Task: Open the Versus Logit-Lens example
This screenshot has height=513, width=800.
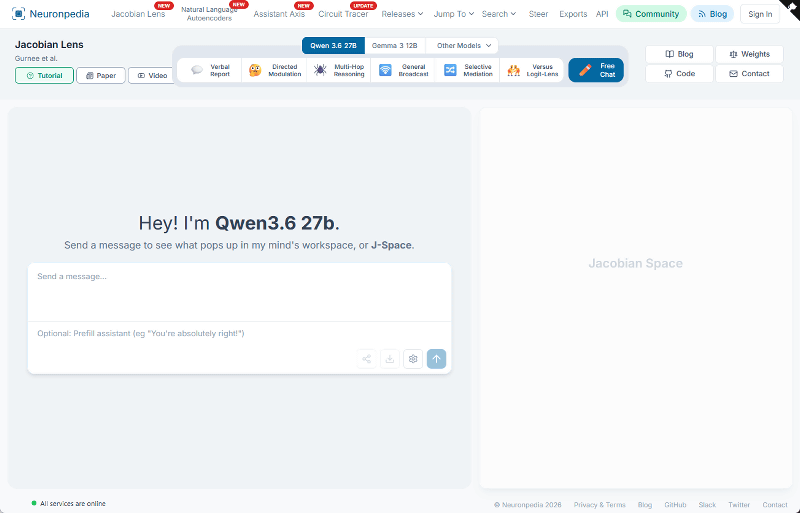Action: (532, 70)
